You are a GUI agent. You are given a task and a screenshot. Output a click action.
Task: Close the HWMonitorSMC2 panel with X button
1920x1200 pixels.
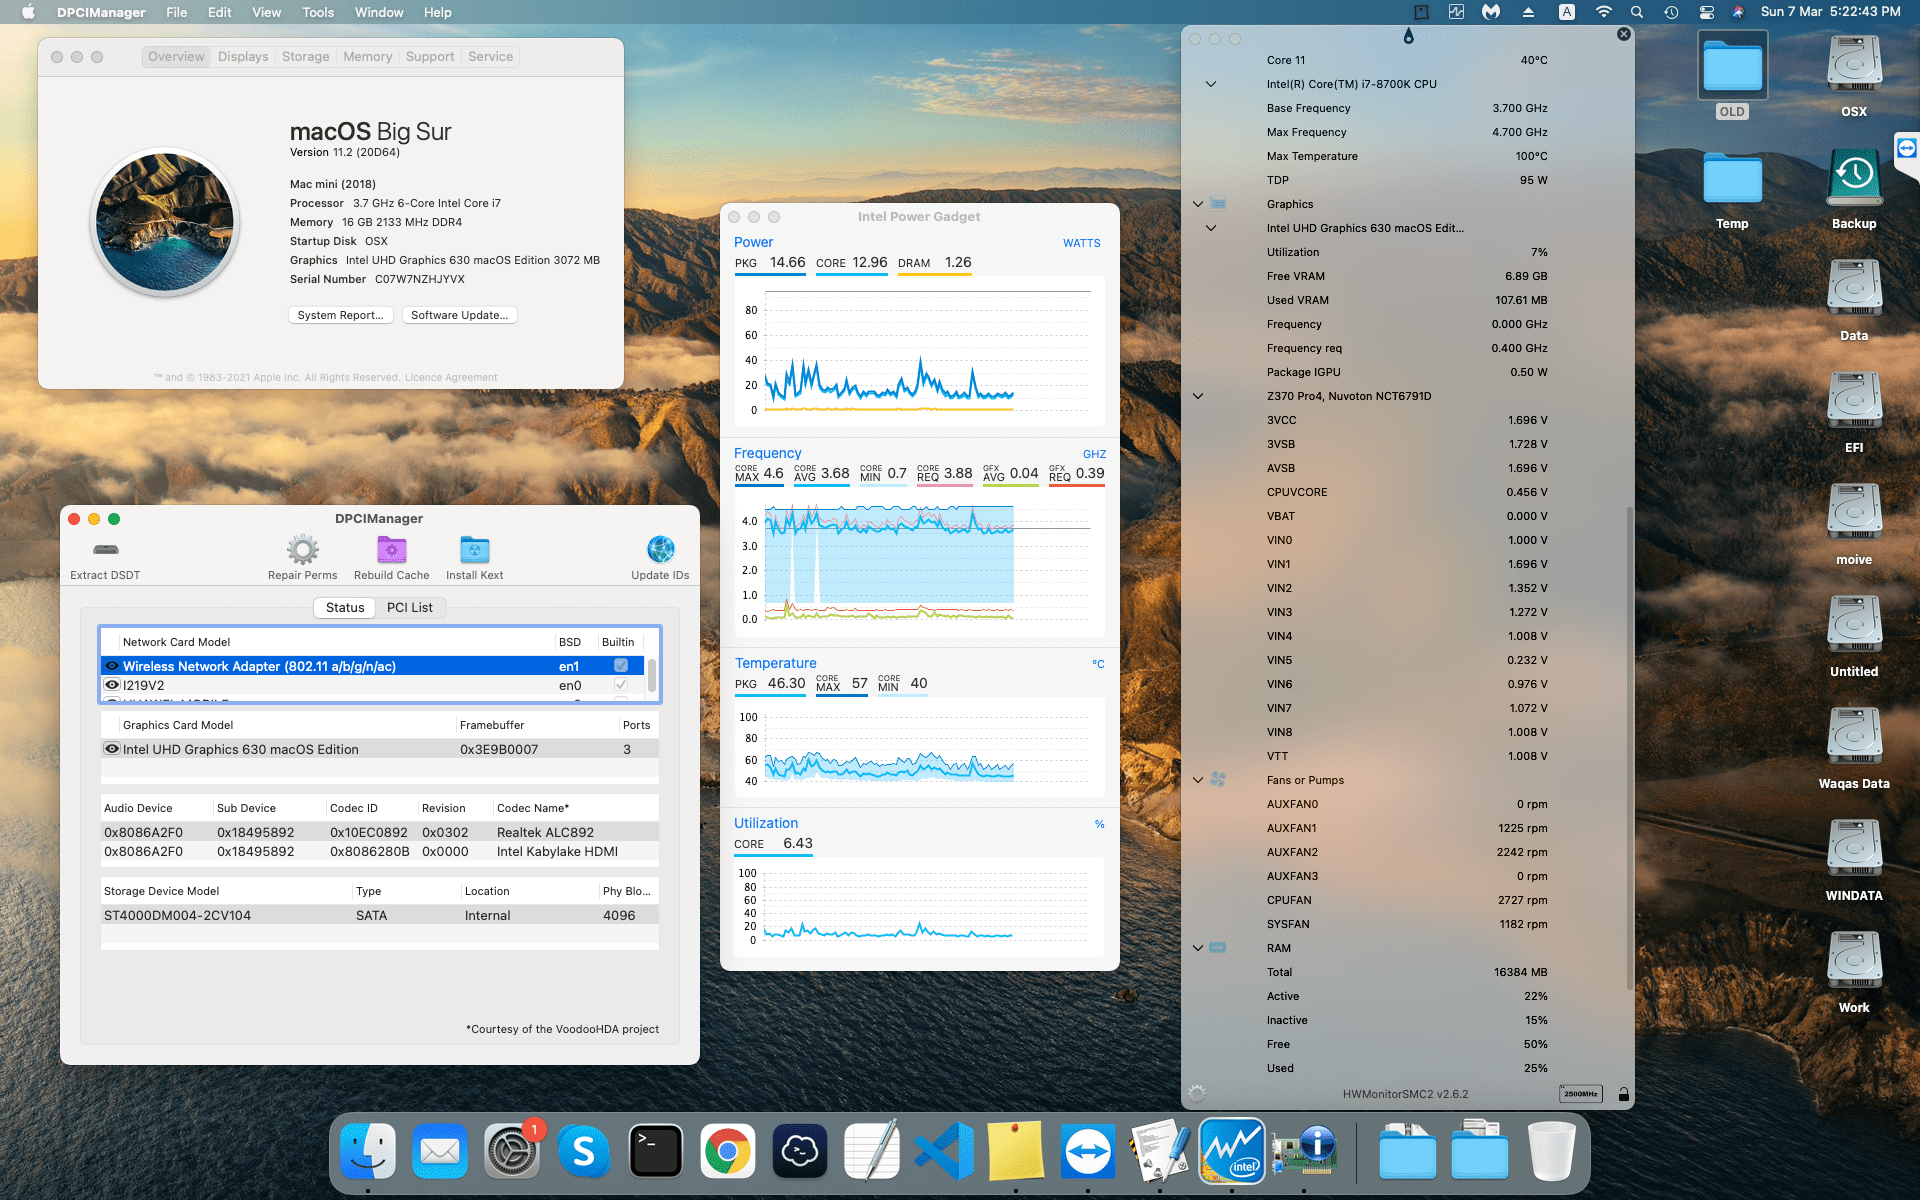coord(1624,34)
